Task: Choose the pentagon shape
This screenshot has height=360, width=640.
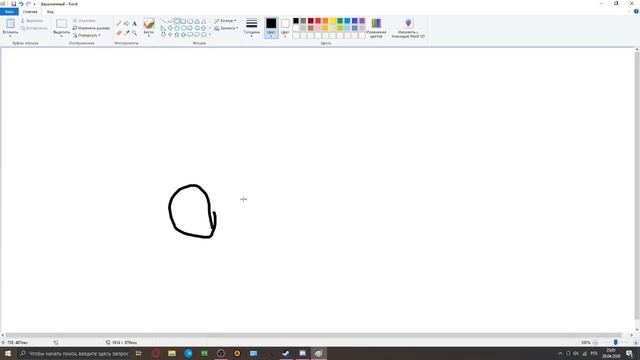Action: click(x=177, y=28)
